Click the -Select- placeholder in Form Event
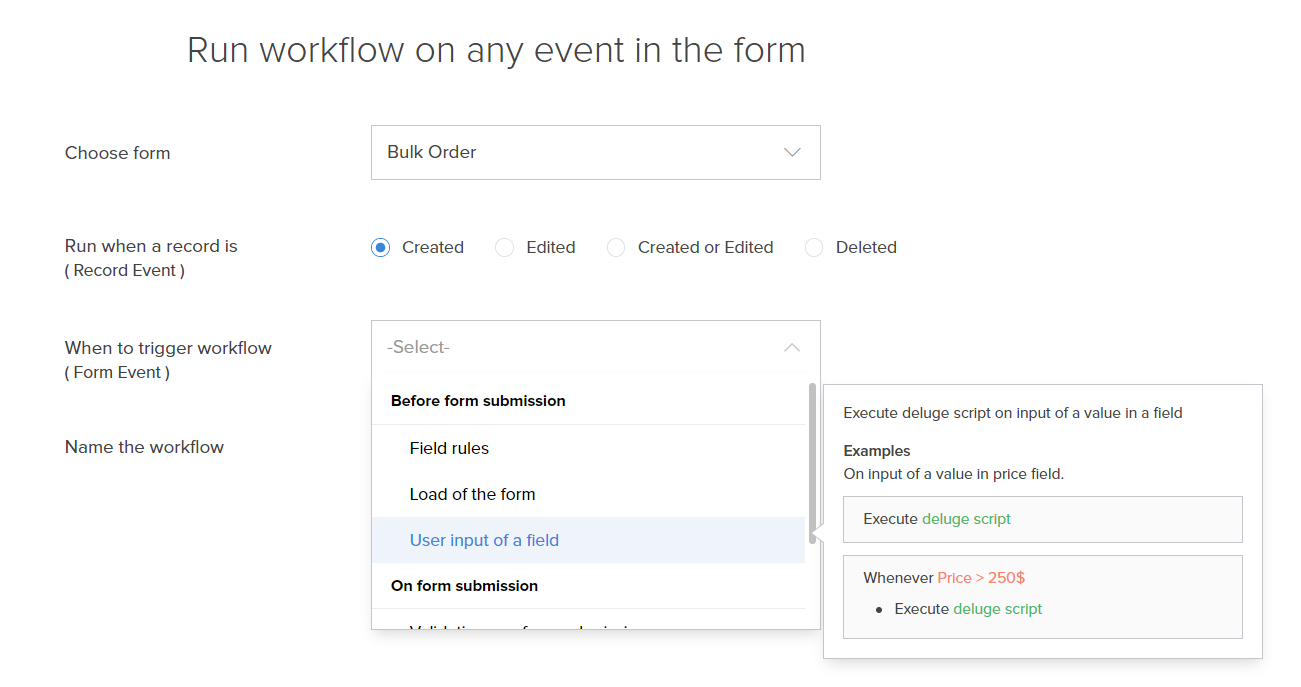This screenshot has width=1301, height=687. (419, 347)
